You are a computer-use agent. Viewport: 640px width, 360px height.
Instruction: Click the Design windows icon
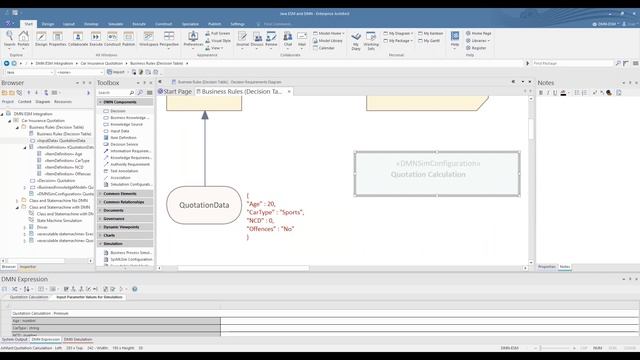point(41,39)
